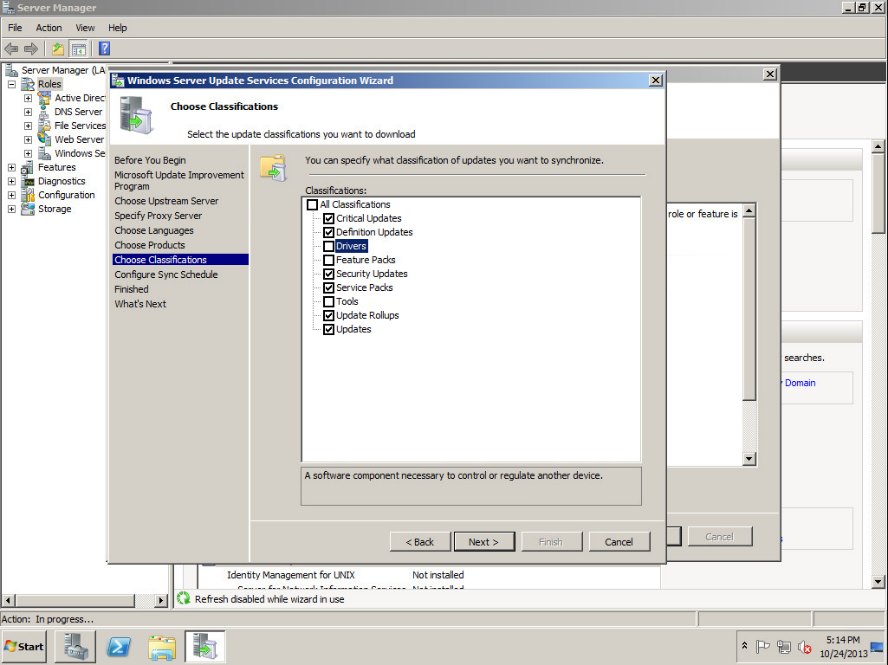Check the Feature Packs checkbox
This screenshot has width=888, height=665.
tap(328, 260)
